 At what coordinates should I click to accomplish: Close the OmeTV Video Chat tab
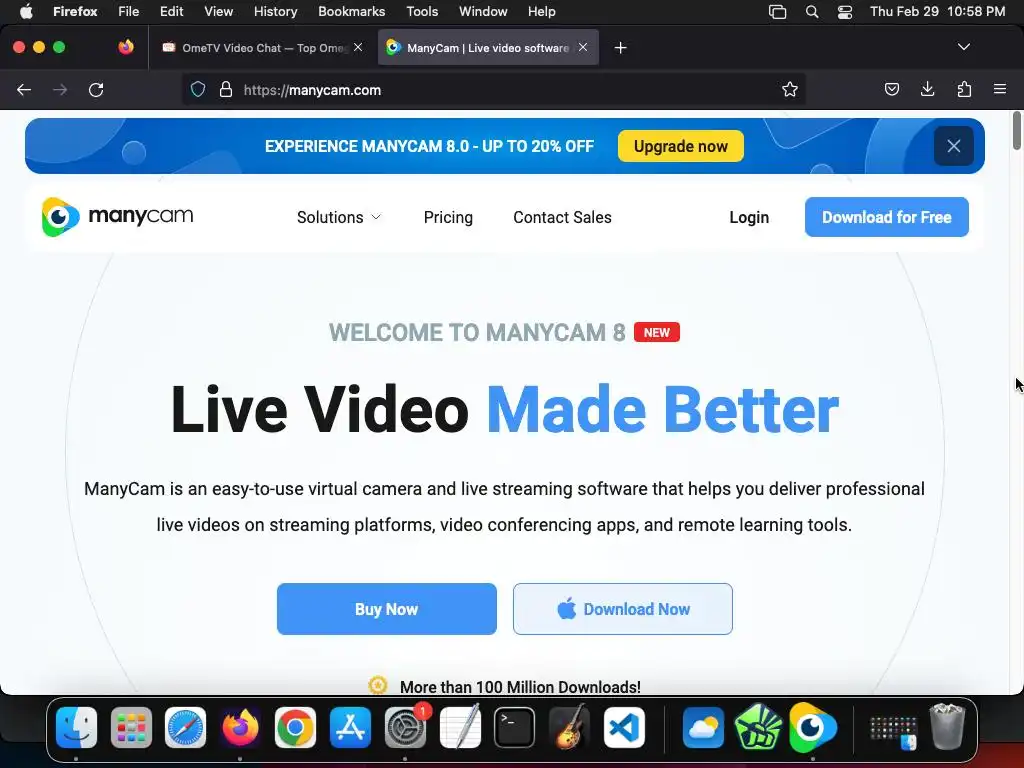click(x=358, y=47)
